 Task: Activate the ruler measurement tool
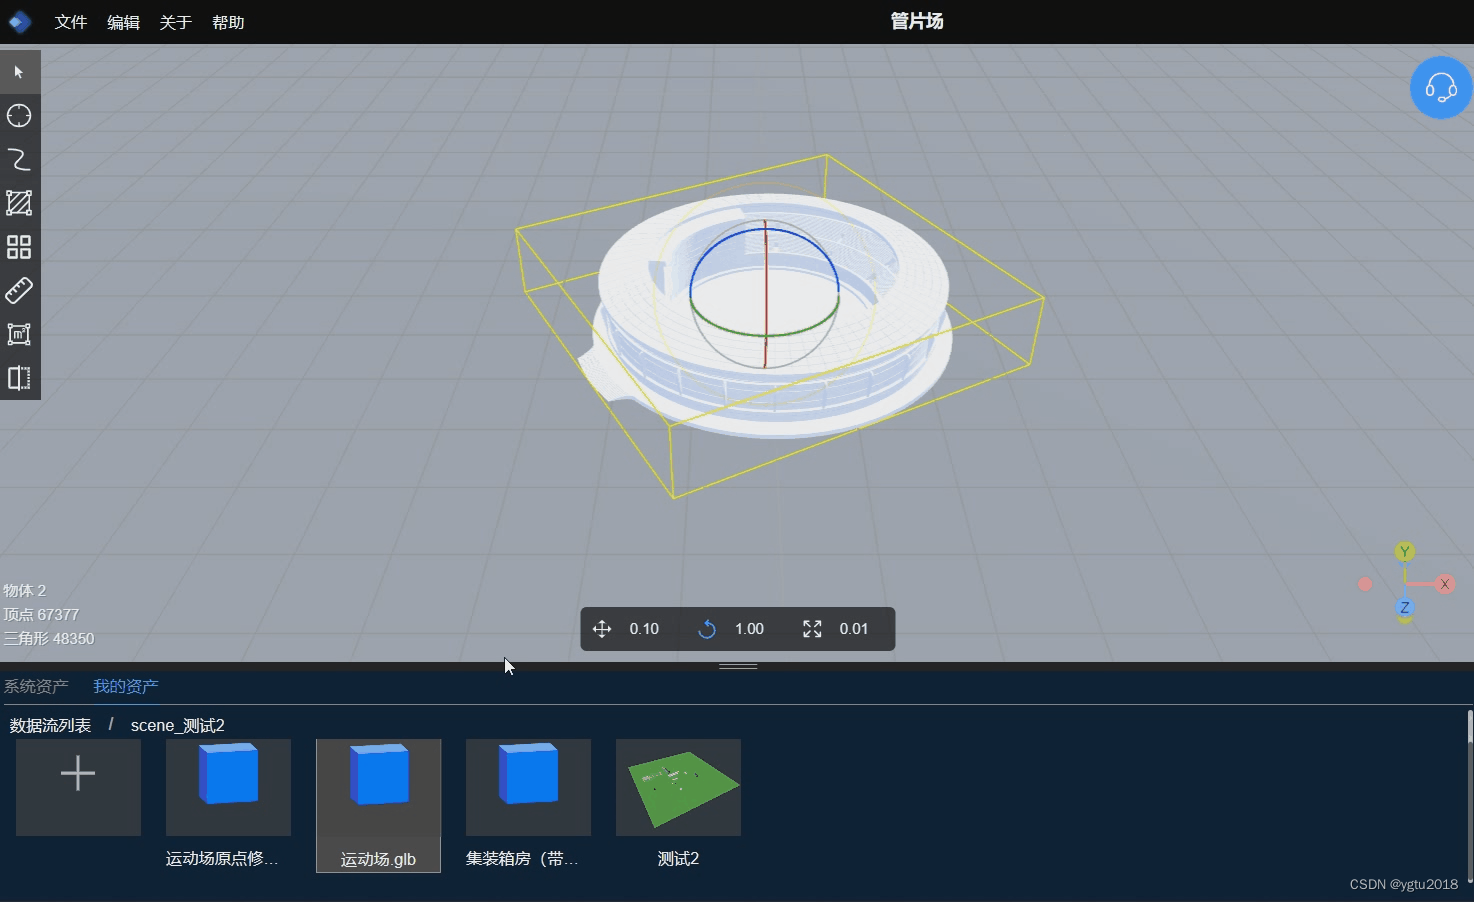coord(19,291)
